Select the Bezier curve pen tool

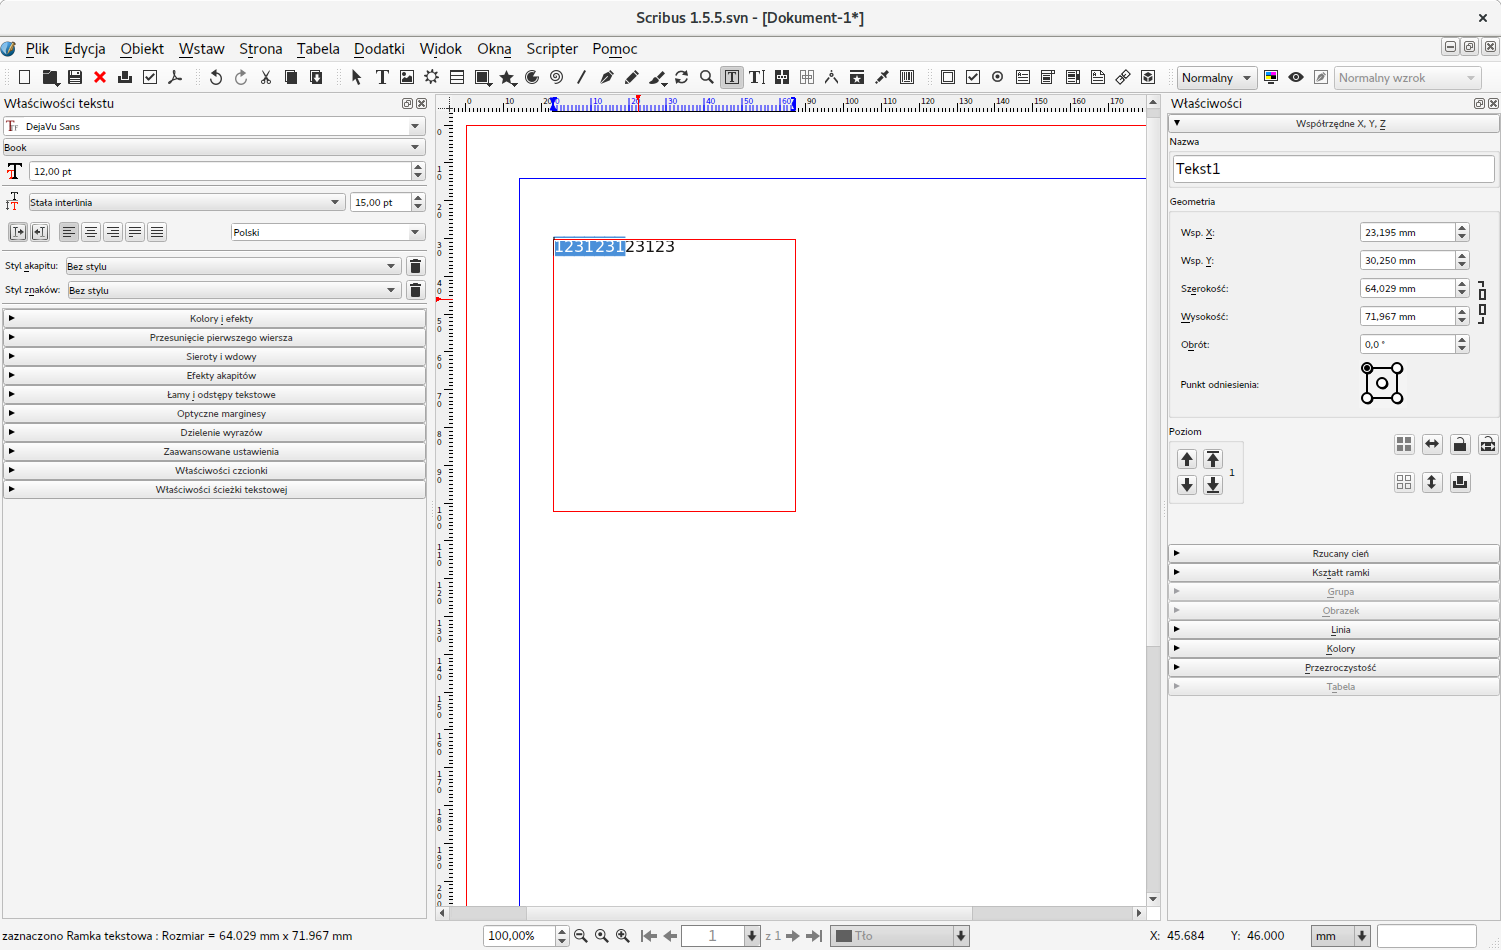[x=606, y=77]
